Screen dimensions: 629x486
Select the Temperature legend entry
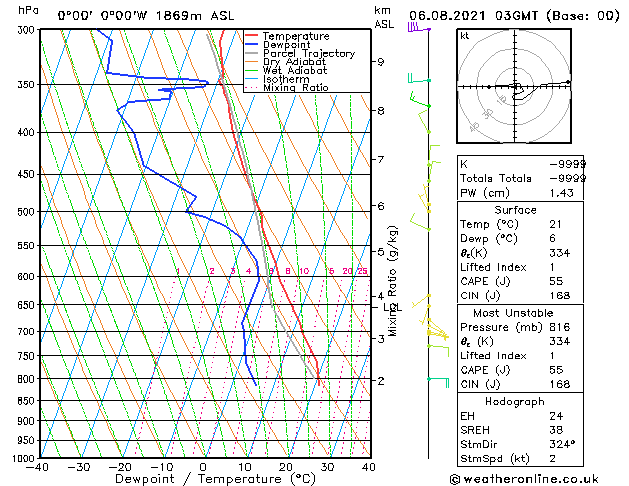pyautogui.click(x=295, y=36)
